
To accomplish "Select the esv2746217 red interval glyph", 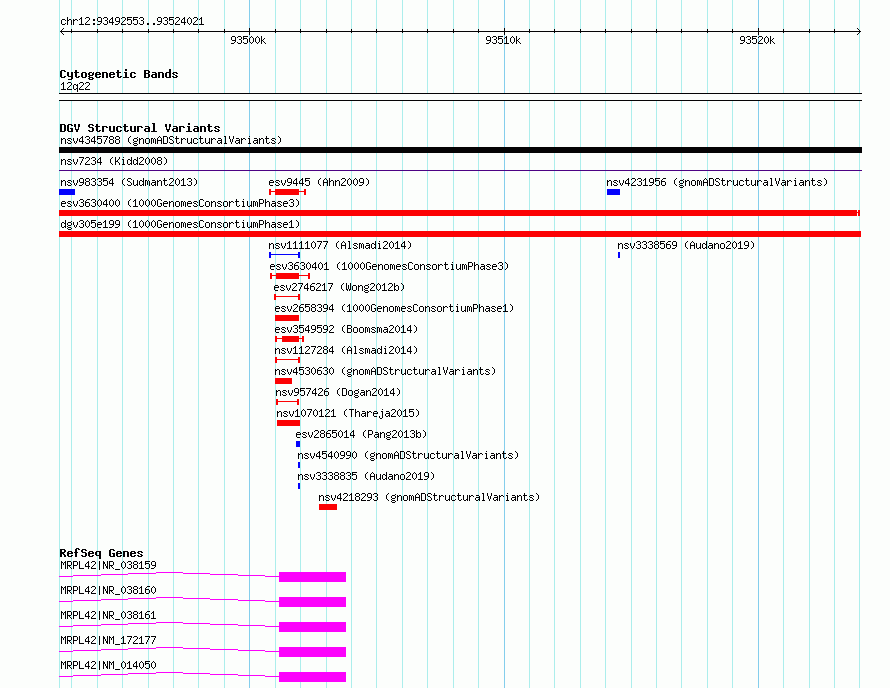I will [287, 297].
